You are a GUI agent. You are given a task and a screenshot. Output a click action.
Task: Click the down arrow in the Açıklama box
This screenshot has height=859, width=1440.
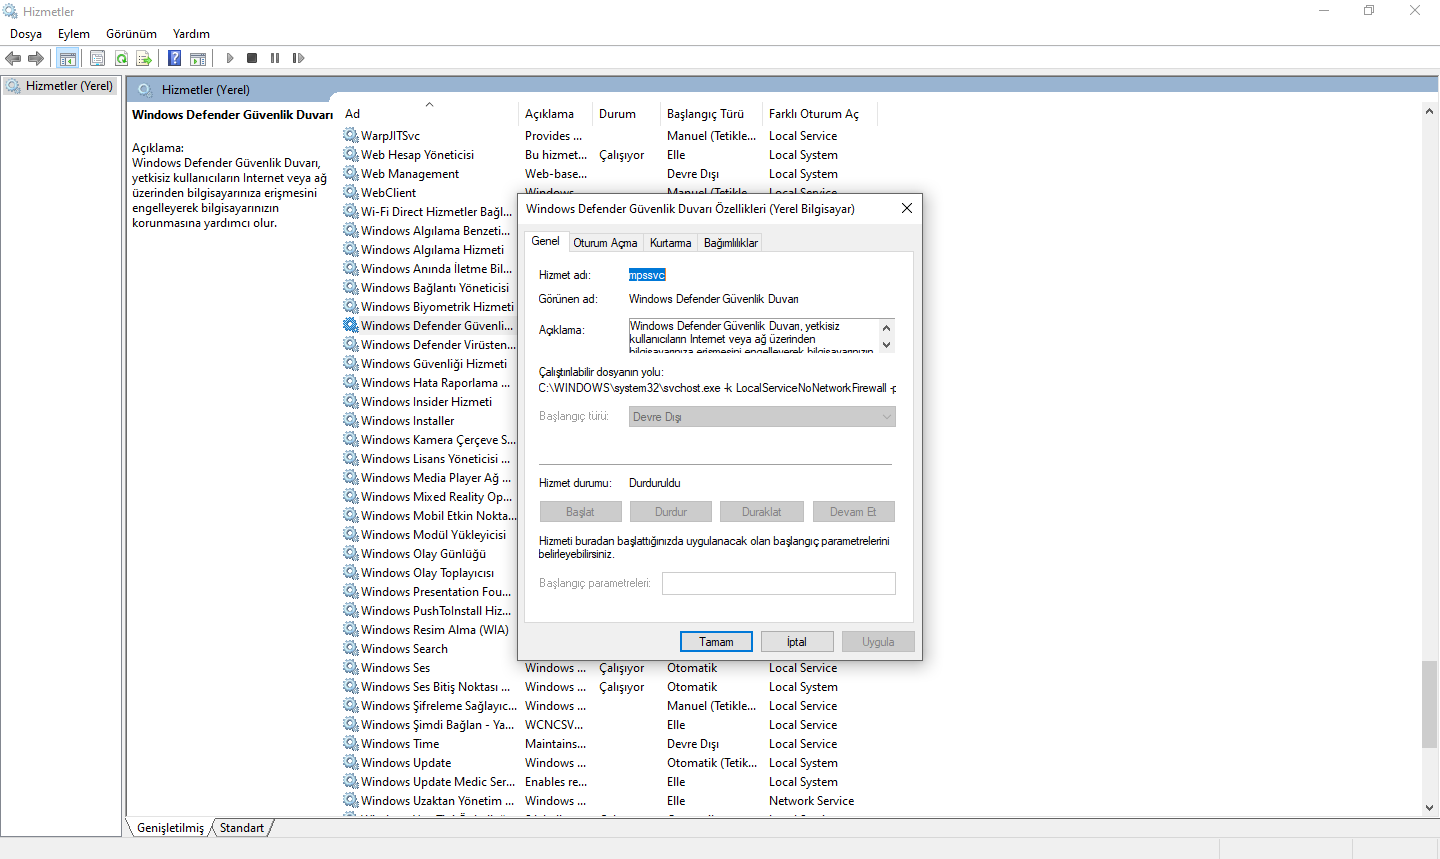point(886,345)
